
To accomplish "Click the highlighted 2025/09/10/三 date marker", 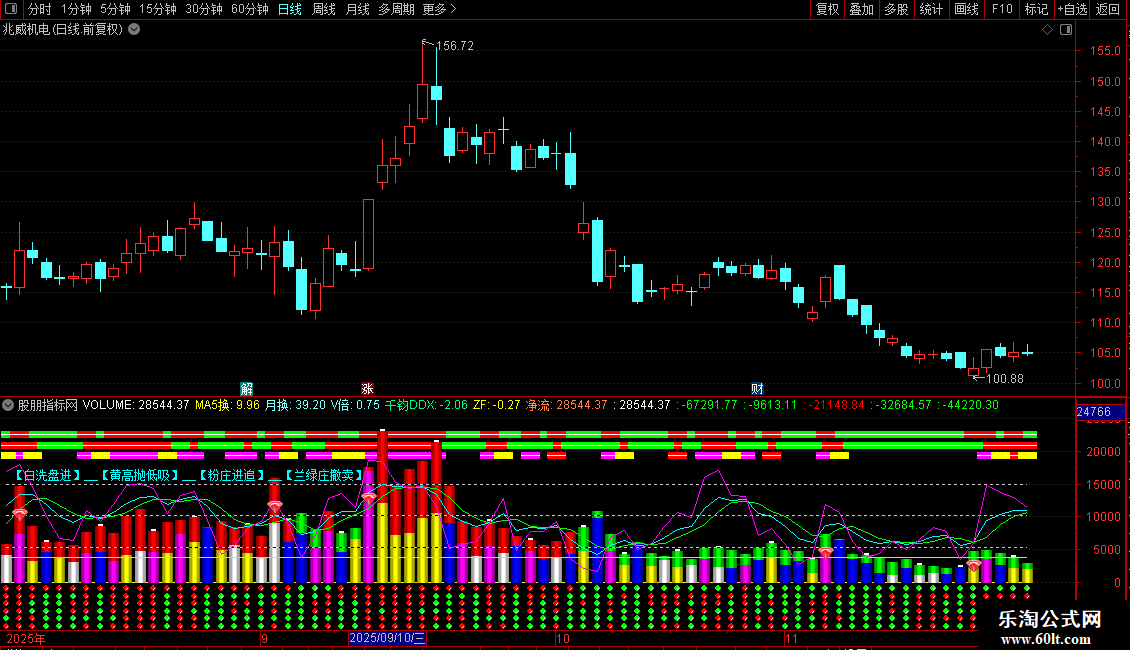I will pyautogui.click(x=387, y=638).
